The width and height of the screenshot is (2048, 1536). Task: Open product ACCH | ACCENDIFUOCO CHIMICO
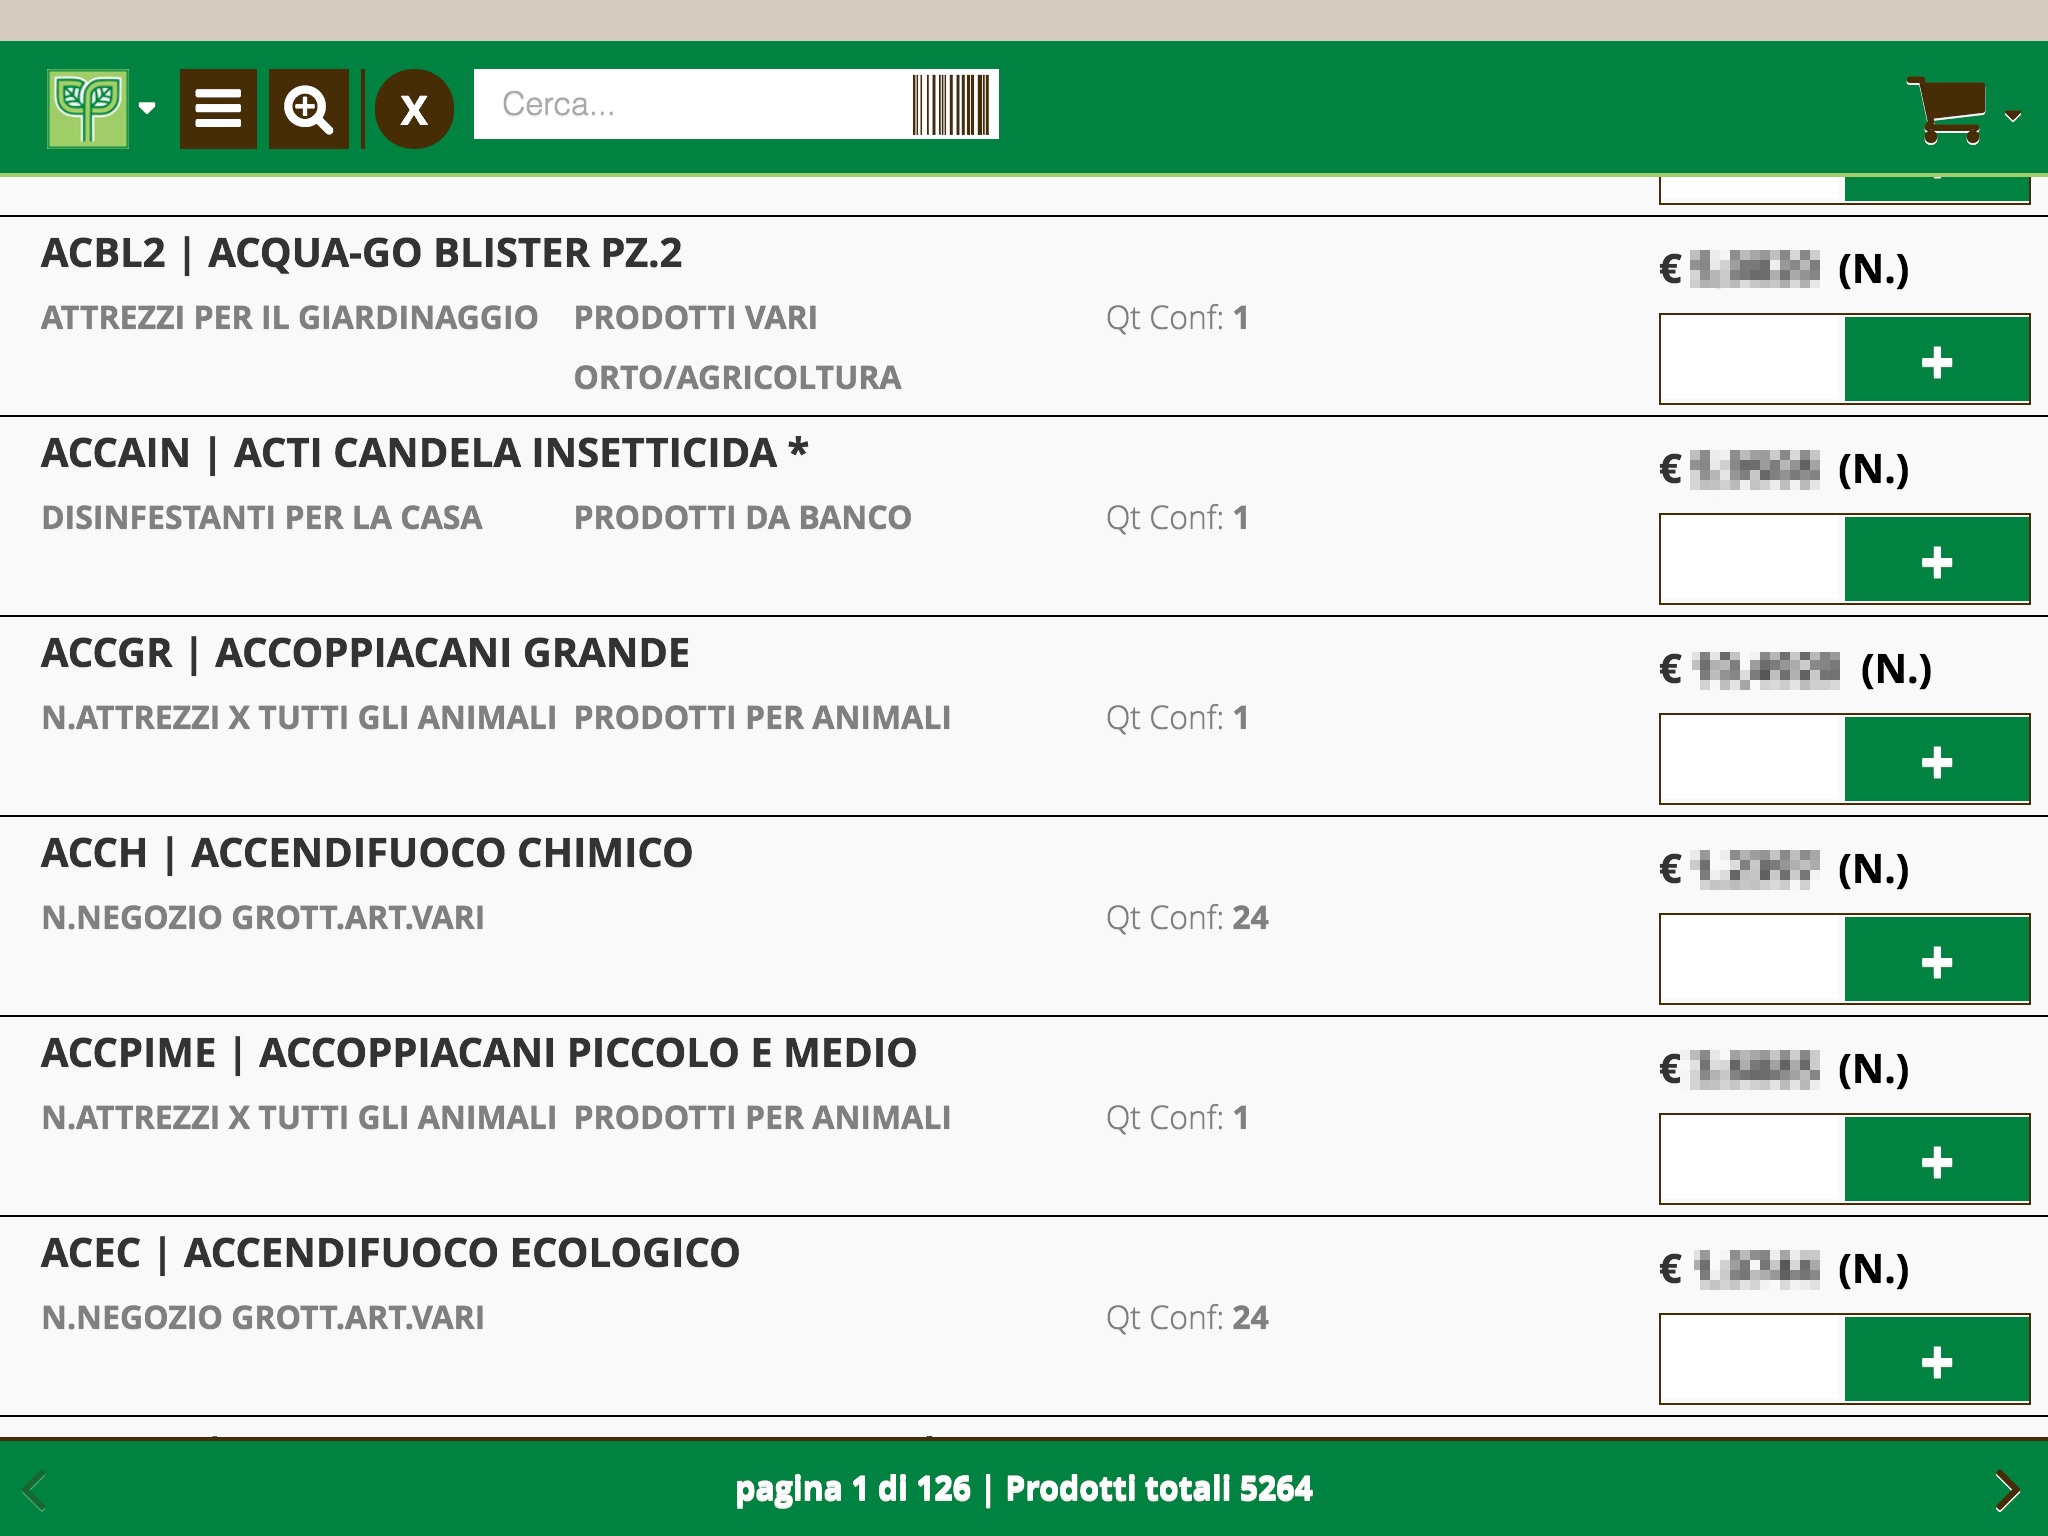pyautogui.click(x=367, y=853)
